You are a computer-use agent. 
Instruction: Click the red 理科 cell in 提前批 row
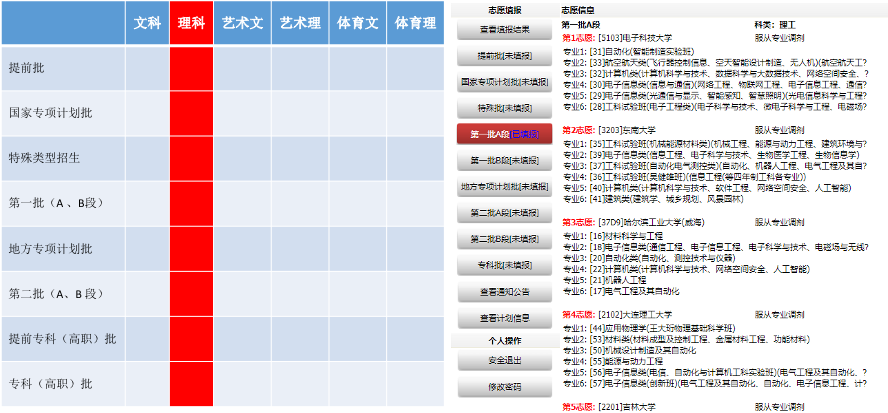191,68
